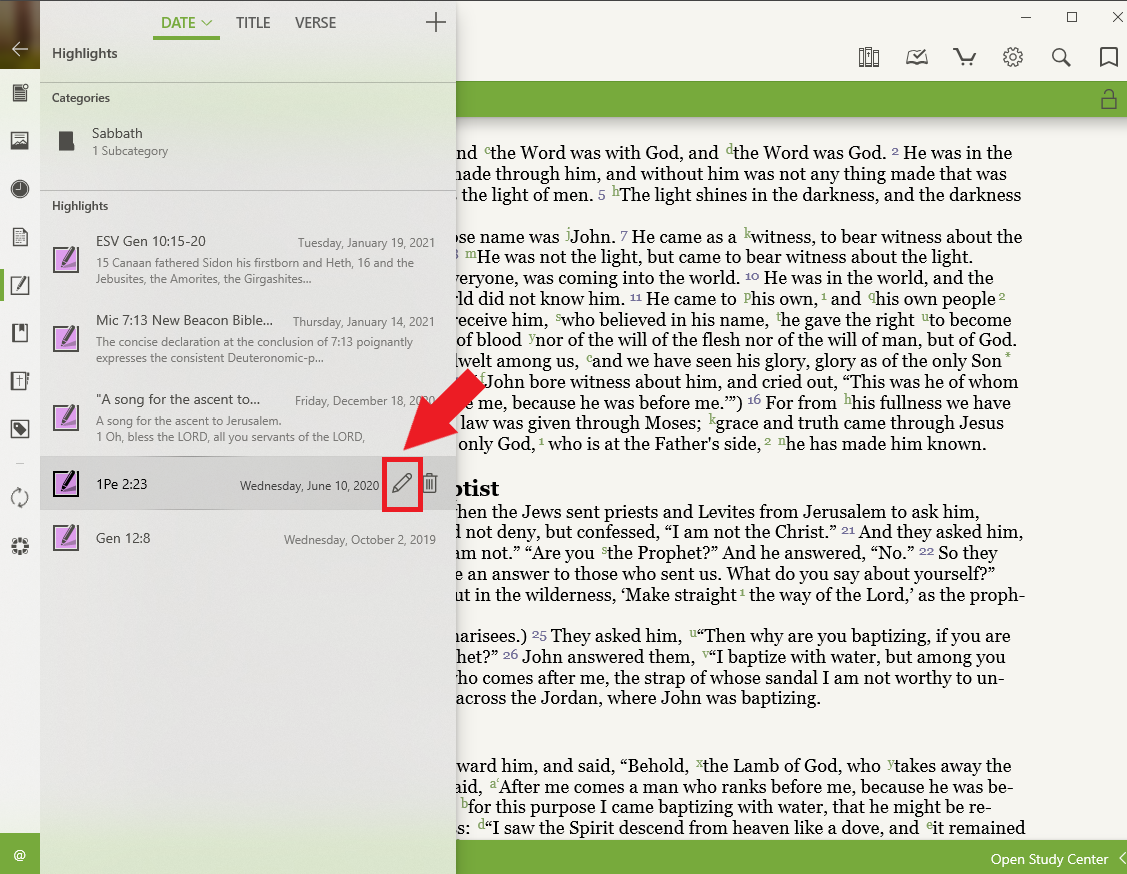Click the search magnifying glass

point(1061,57)
